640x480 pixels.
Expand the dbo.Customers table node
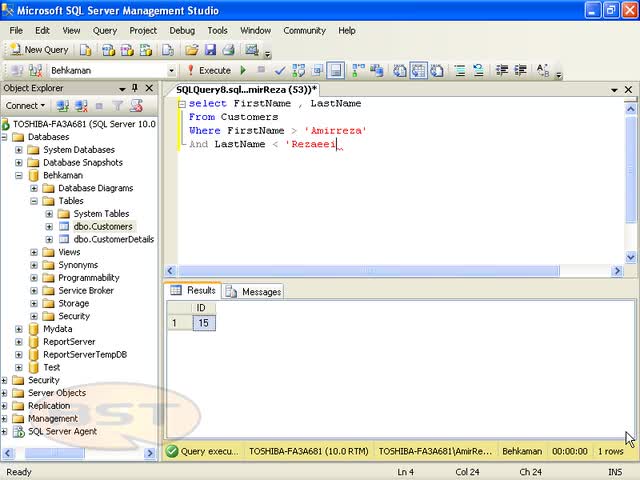click(x=49, y=227)
